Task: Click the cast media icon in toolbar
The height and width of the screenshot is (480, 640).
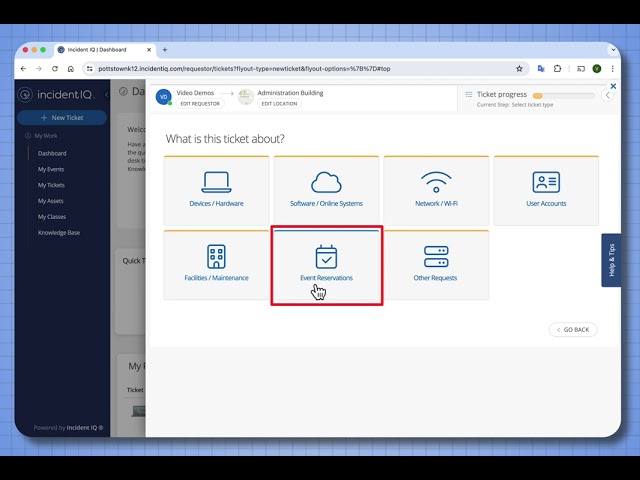Action: point(581,69)
